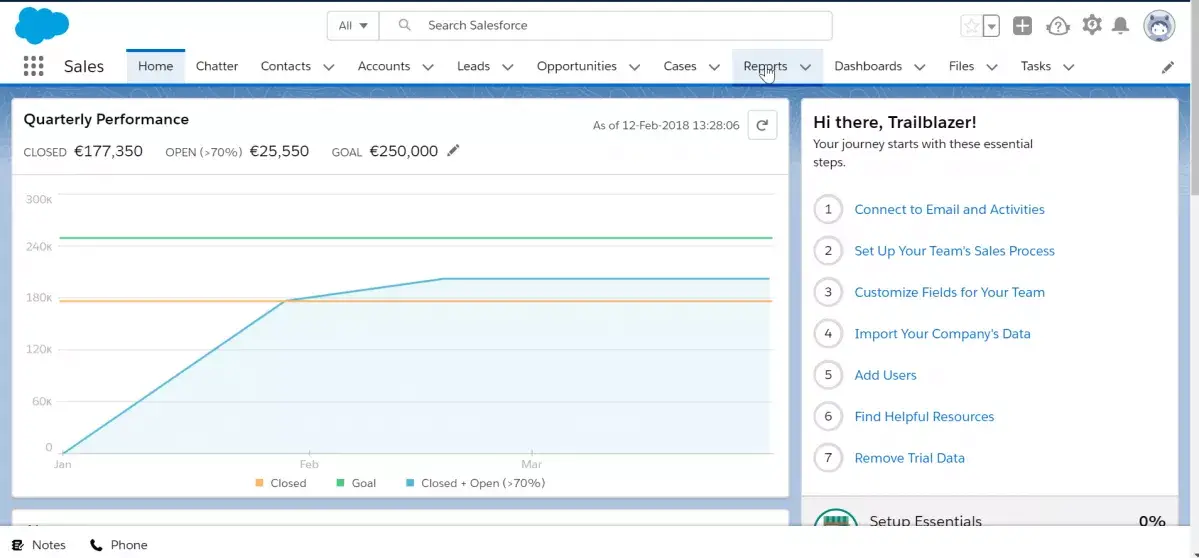Click the search magnifier icon
1199x558 pixels.
click(405, 25)
